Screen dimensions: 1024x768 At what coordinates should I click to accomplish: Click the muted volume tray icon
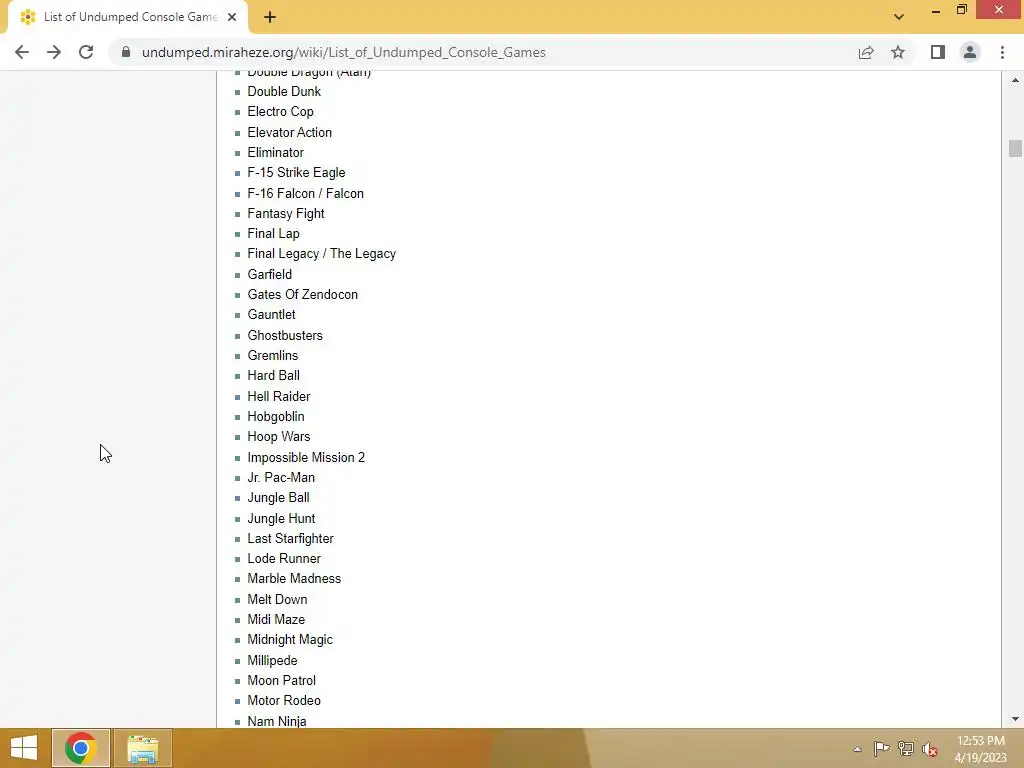[x=929, y=748]
